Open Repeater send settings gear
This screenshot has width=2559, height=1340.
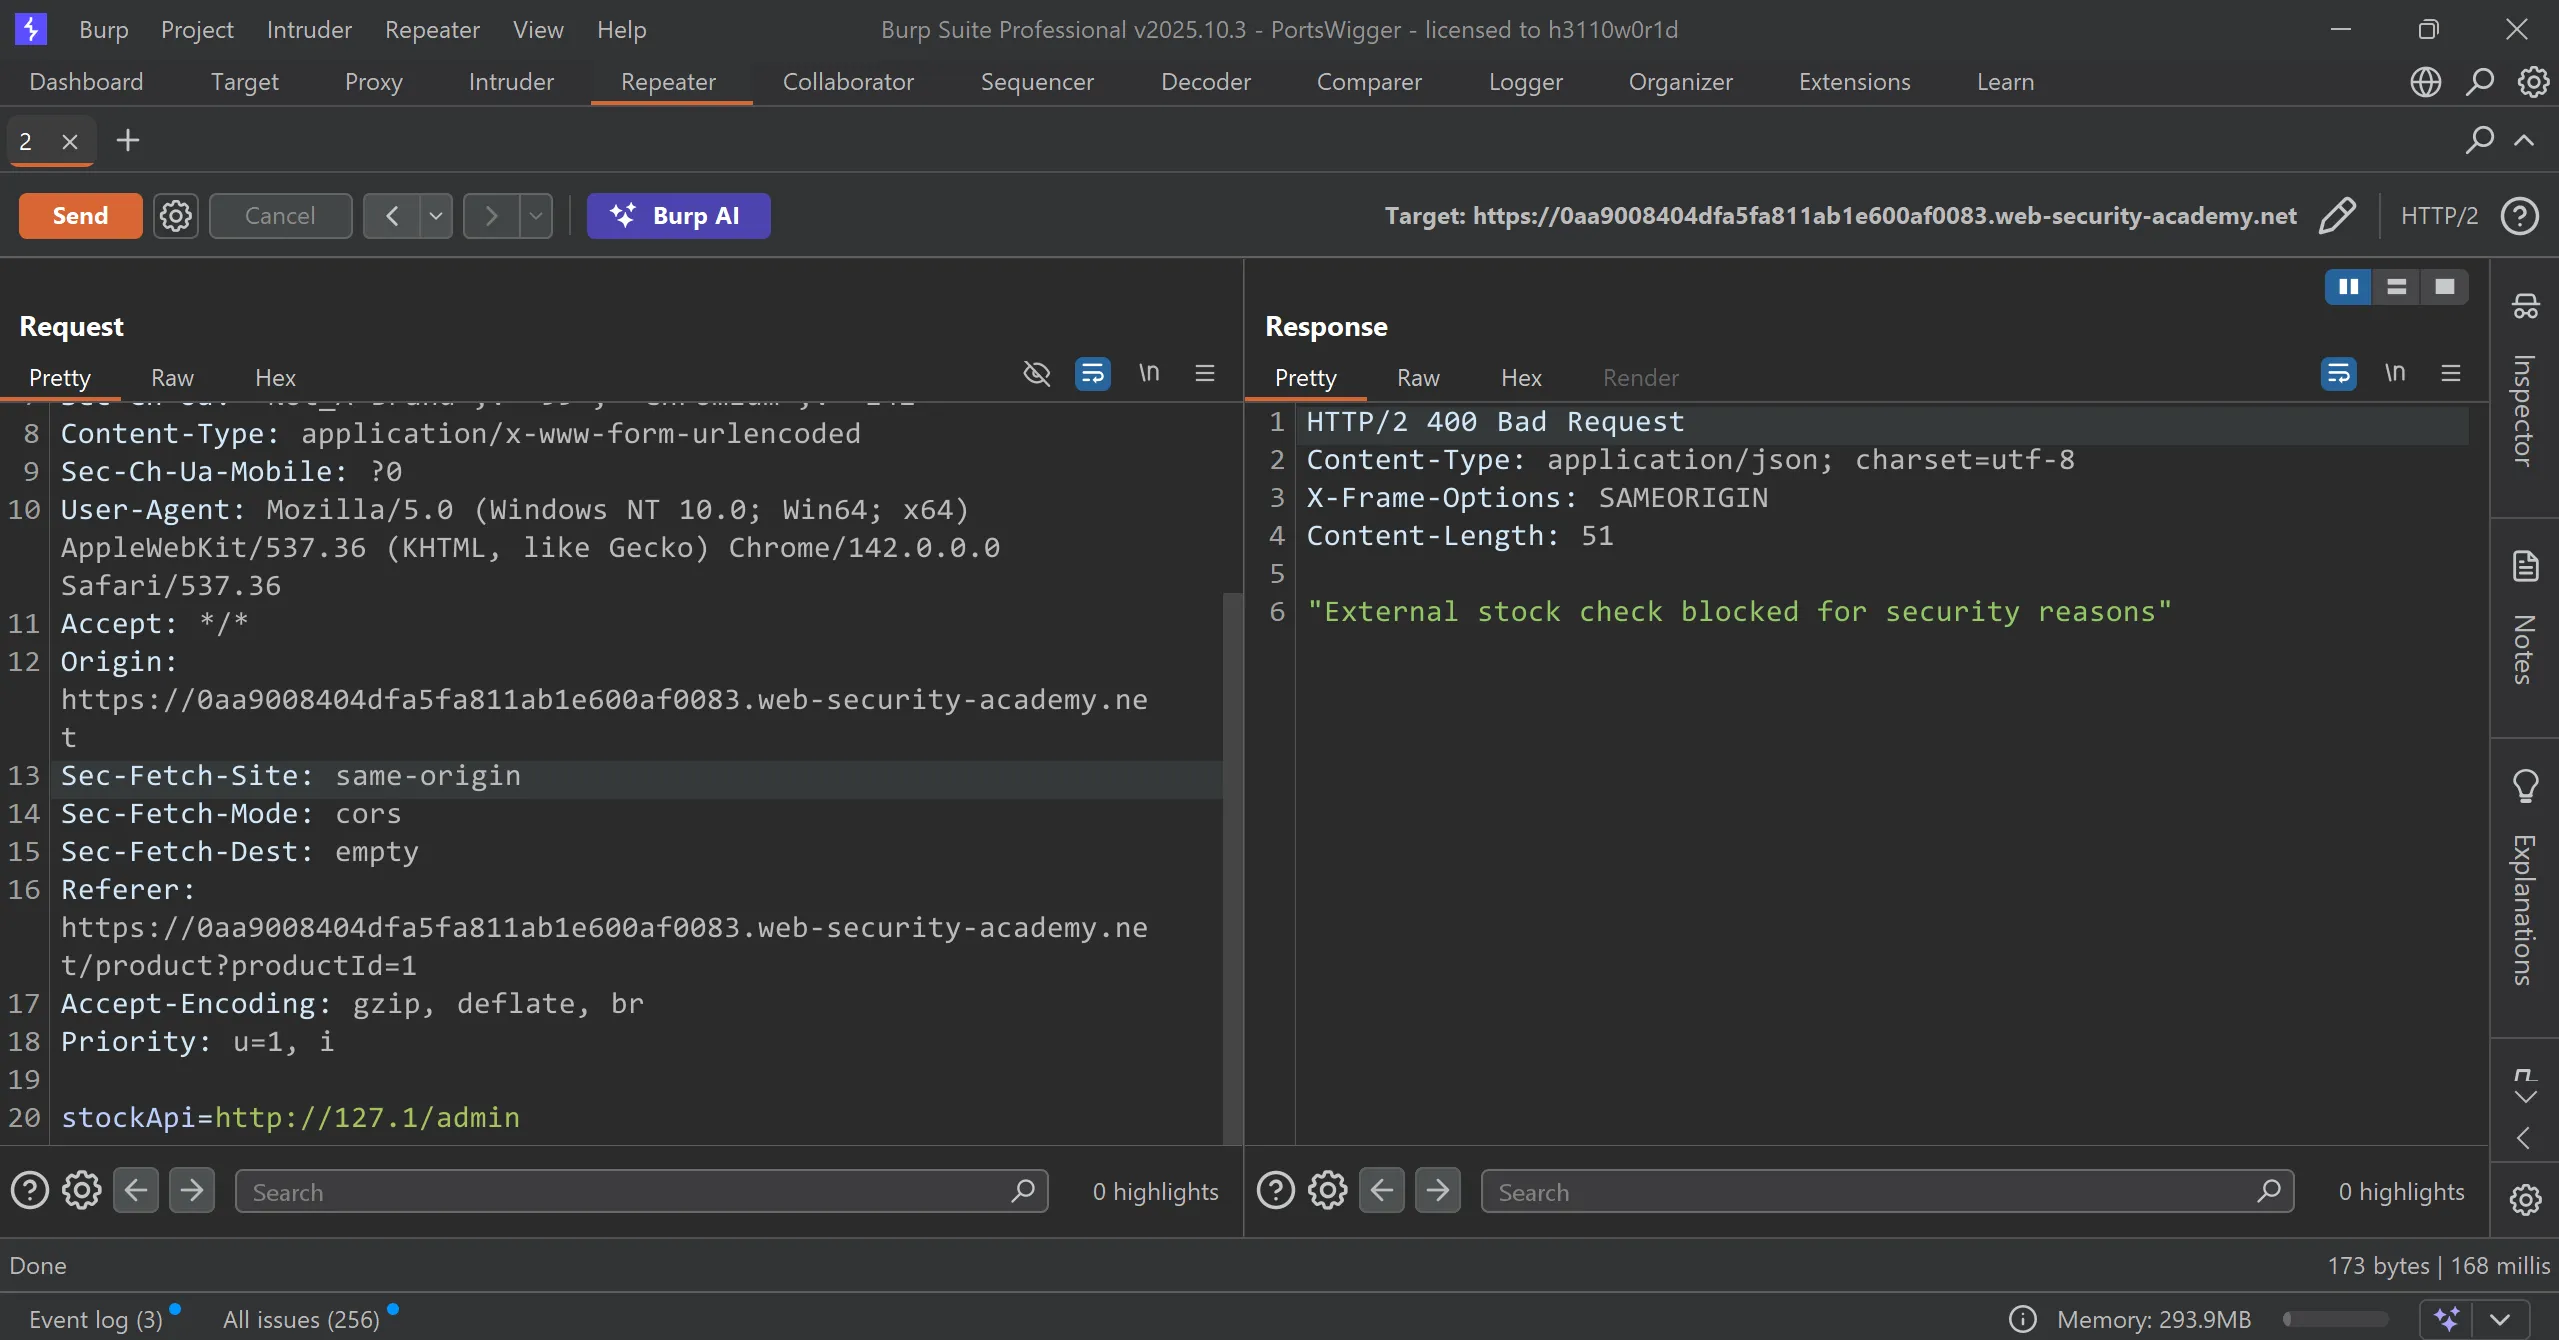point(176,215)
